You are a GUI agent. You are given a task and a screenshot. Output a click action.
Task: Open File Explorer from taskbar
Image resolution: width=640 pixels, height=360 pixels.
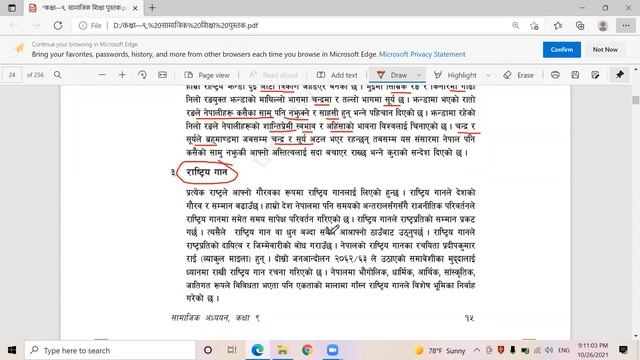[x=282, y=350]
